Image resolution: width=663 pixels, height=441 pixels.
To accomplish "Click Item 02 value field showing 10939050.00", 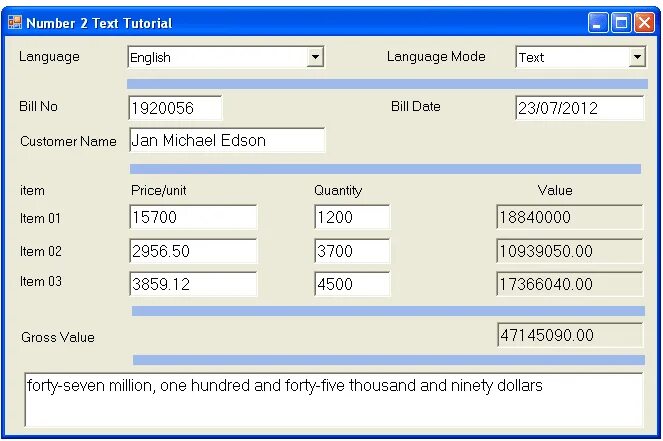I will point(570,251).
